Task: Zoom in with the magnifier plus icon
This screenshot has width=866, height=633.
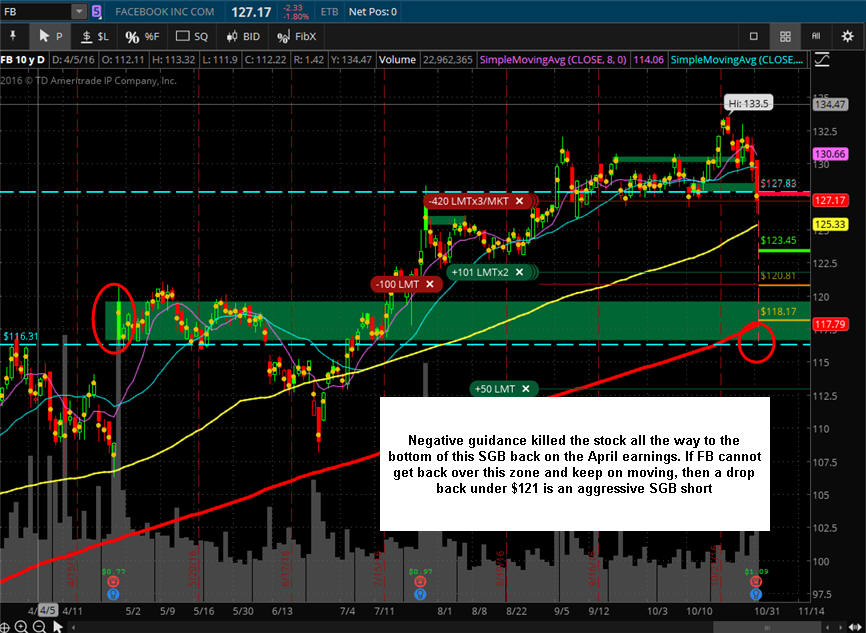Action: (x=22, y=626)
